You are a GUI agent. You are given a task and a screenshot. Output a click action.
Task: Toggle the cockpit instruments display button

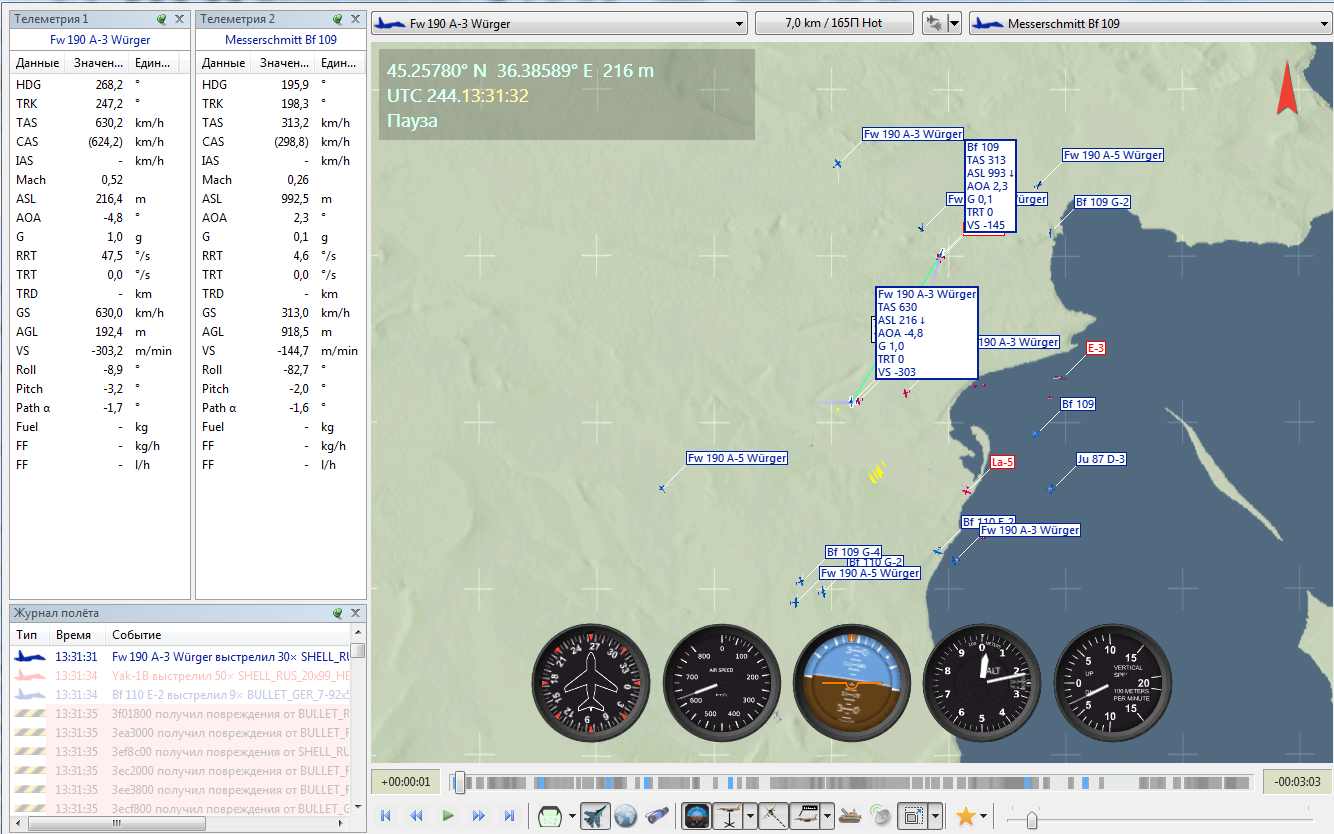click(696, 816)
